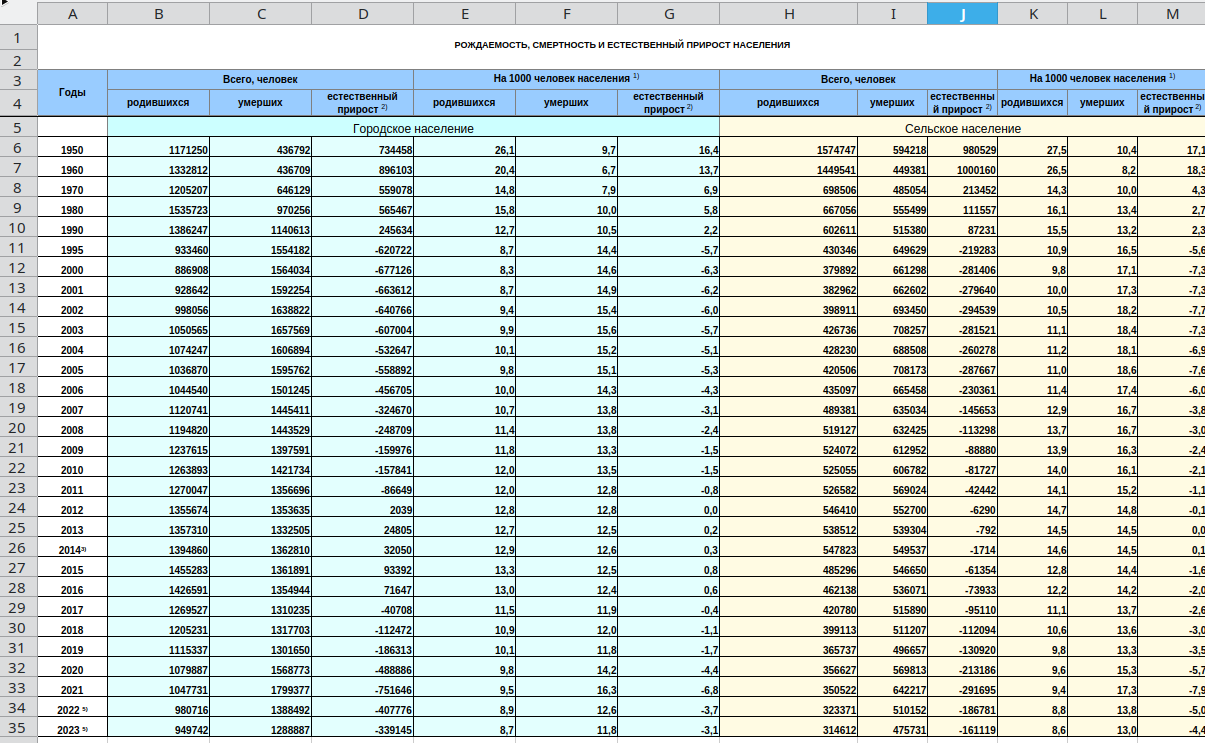Select the 'Городское население' cell
This screenshot has height=743, width=1205.
click(413, 129)
